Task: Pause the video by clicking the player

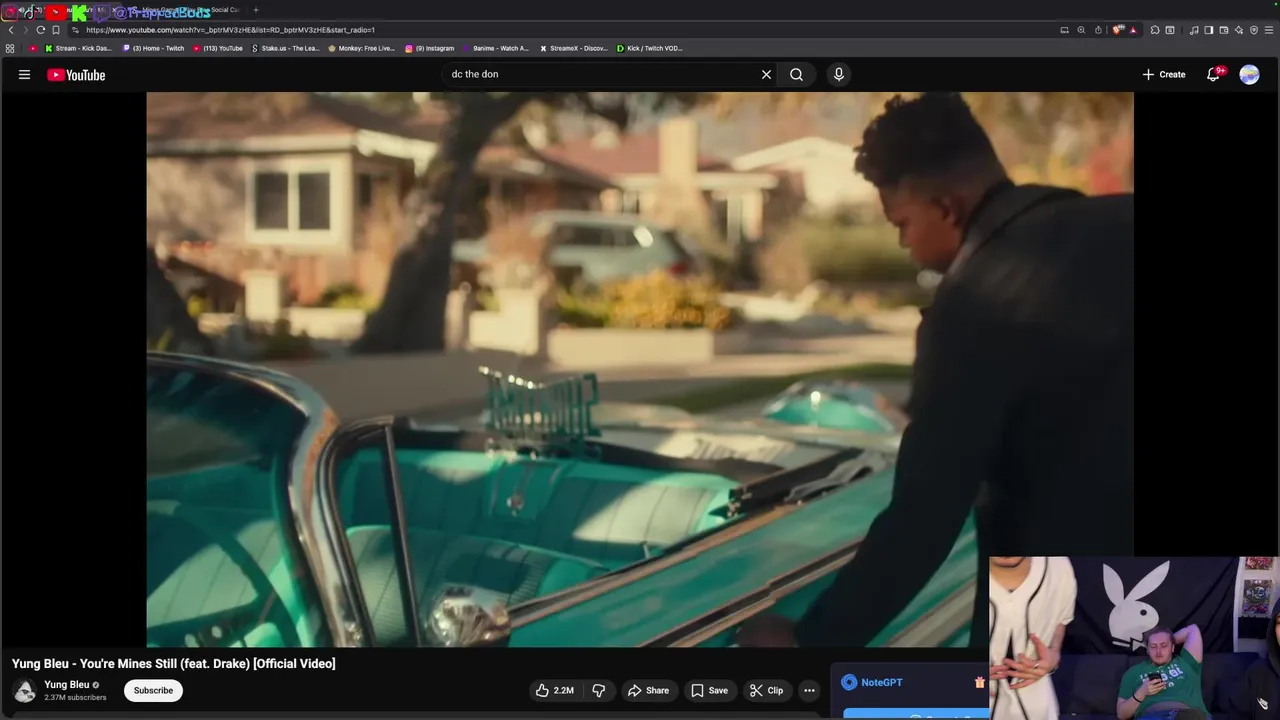Action: click(640, 370)
